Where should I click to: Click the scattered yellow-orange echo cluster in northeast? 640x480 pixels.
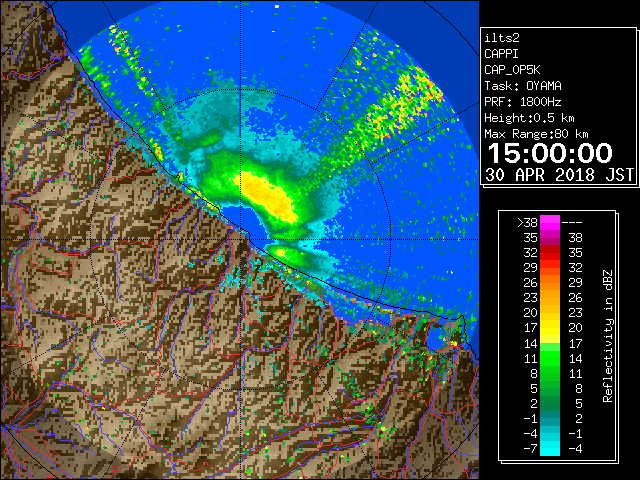[x=402, y=104]
